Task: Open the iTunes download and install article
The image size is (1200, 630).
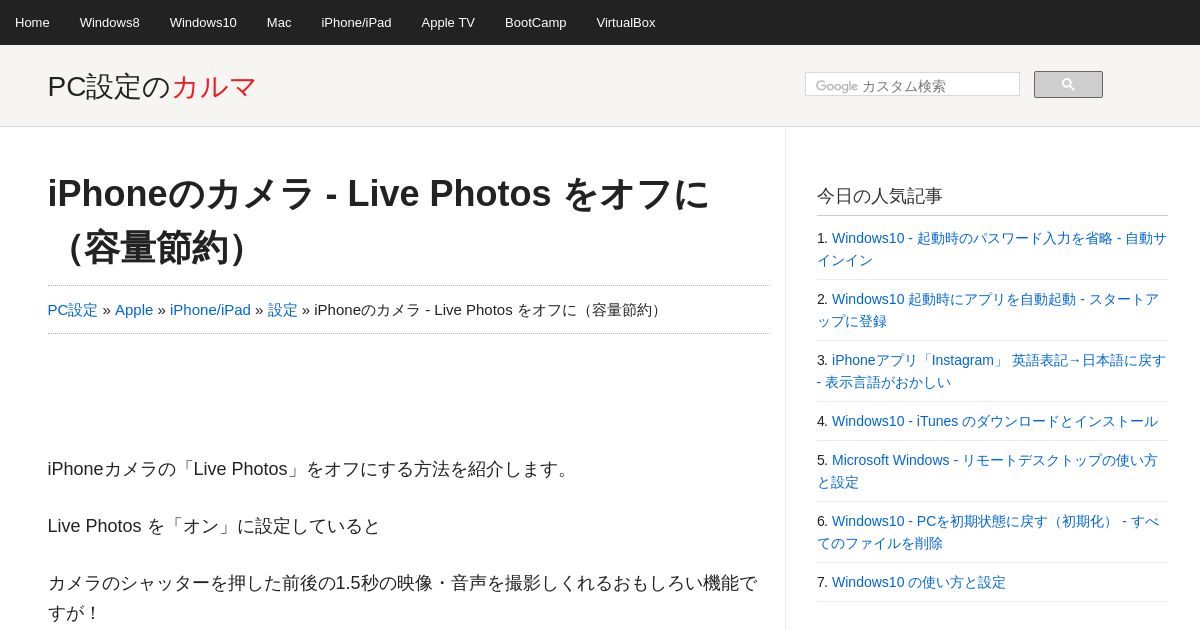Action: pos(995,421)
